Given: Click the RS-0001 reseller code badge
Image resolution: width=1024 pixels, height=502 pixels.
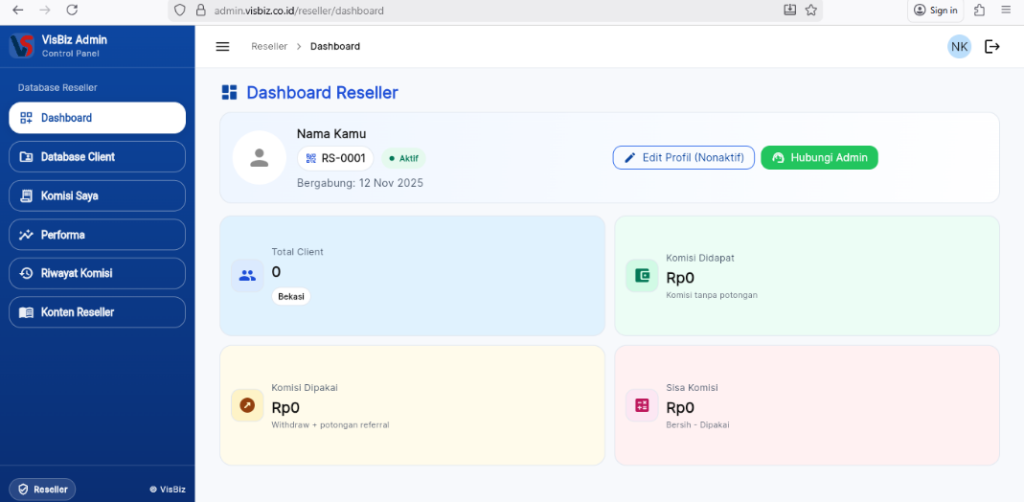Looking at the screenshot, I should [x=335, y=158].
